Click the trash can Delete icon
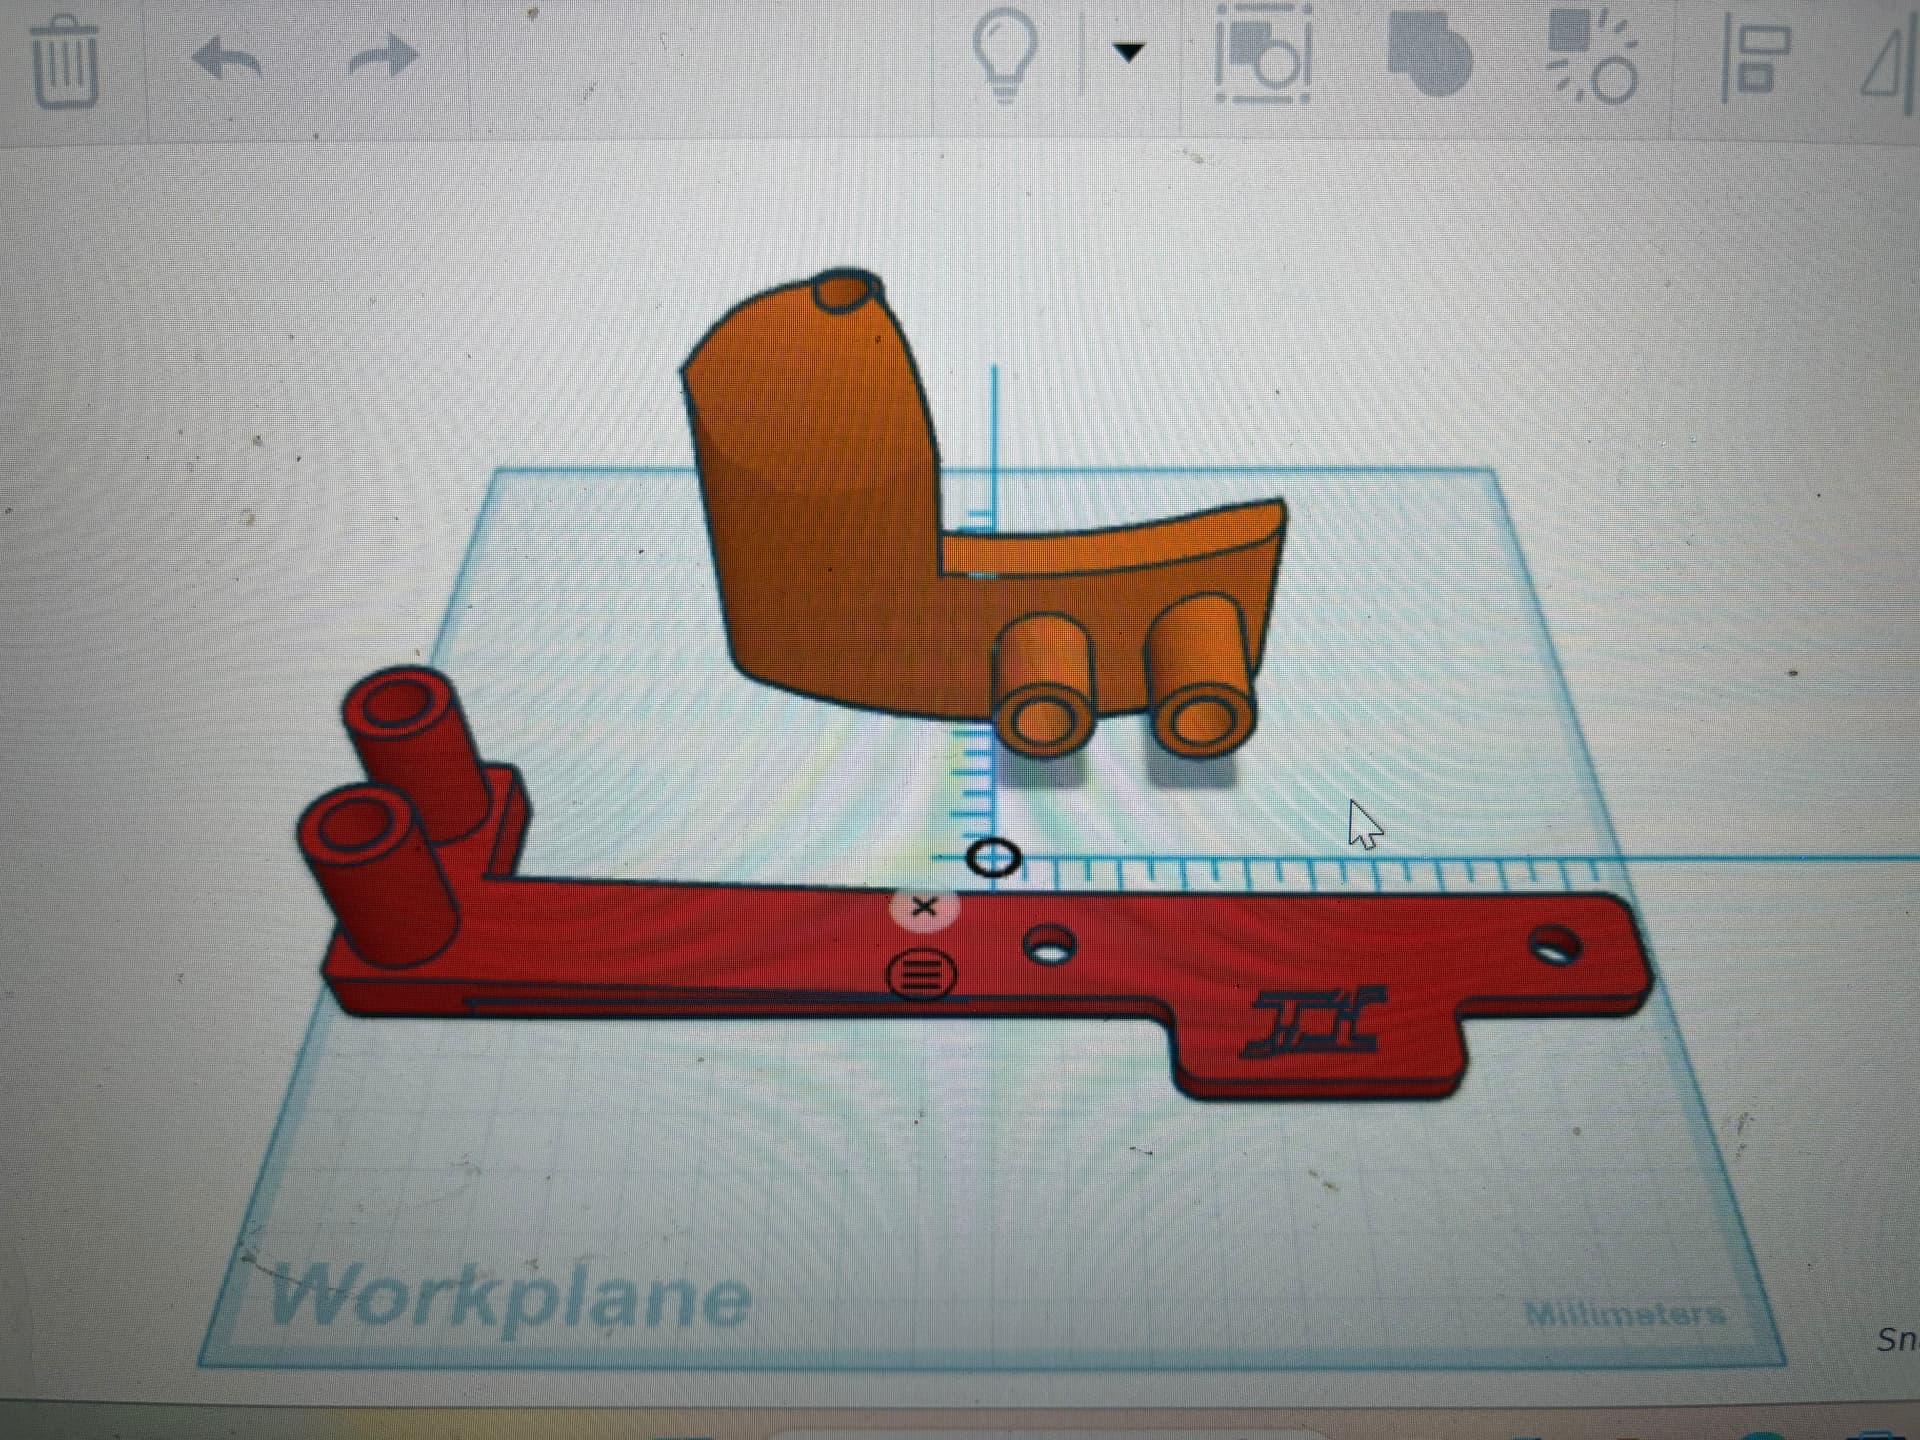1920x1440 pixels. click(65, 62)
